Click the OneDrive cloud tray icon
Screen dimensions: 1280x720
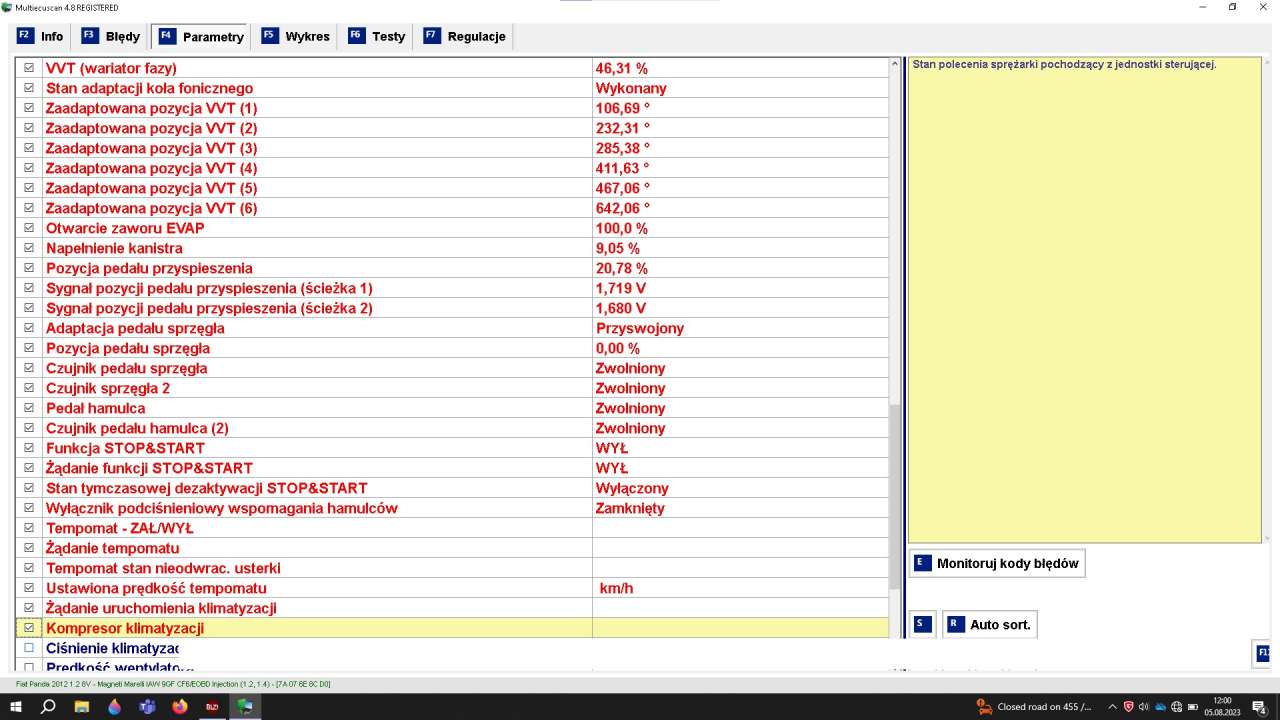(1160, 707)
